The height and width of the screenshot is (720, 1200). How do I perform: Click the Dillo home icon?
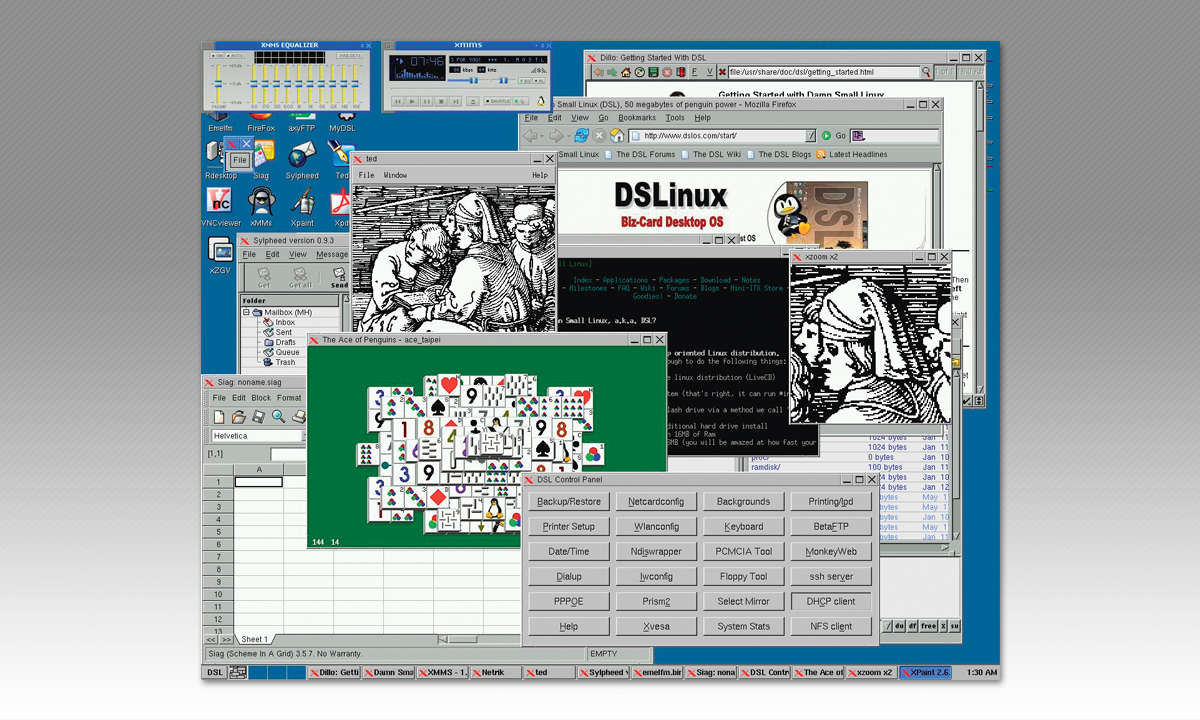(624, 72)
